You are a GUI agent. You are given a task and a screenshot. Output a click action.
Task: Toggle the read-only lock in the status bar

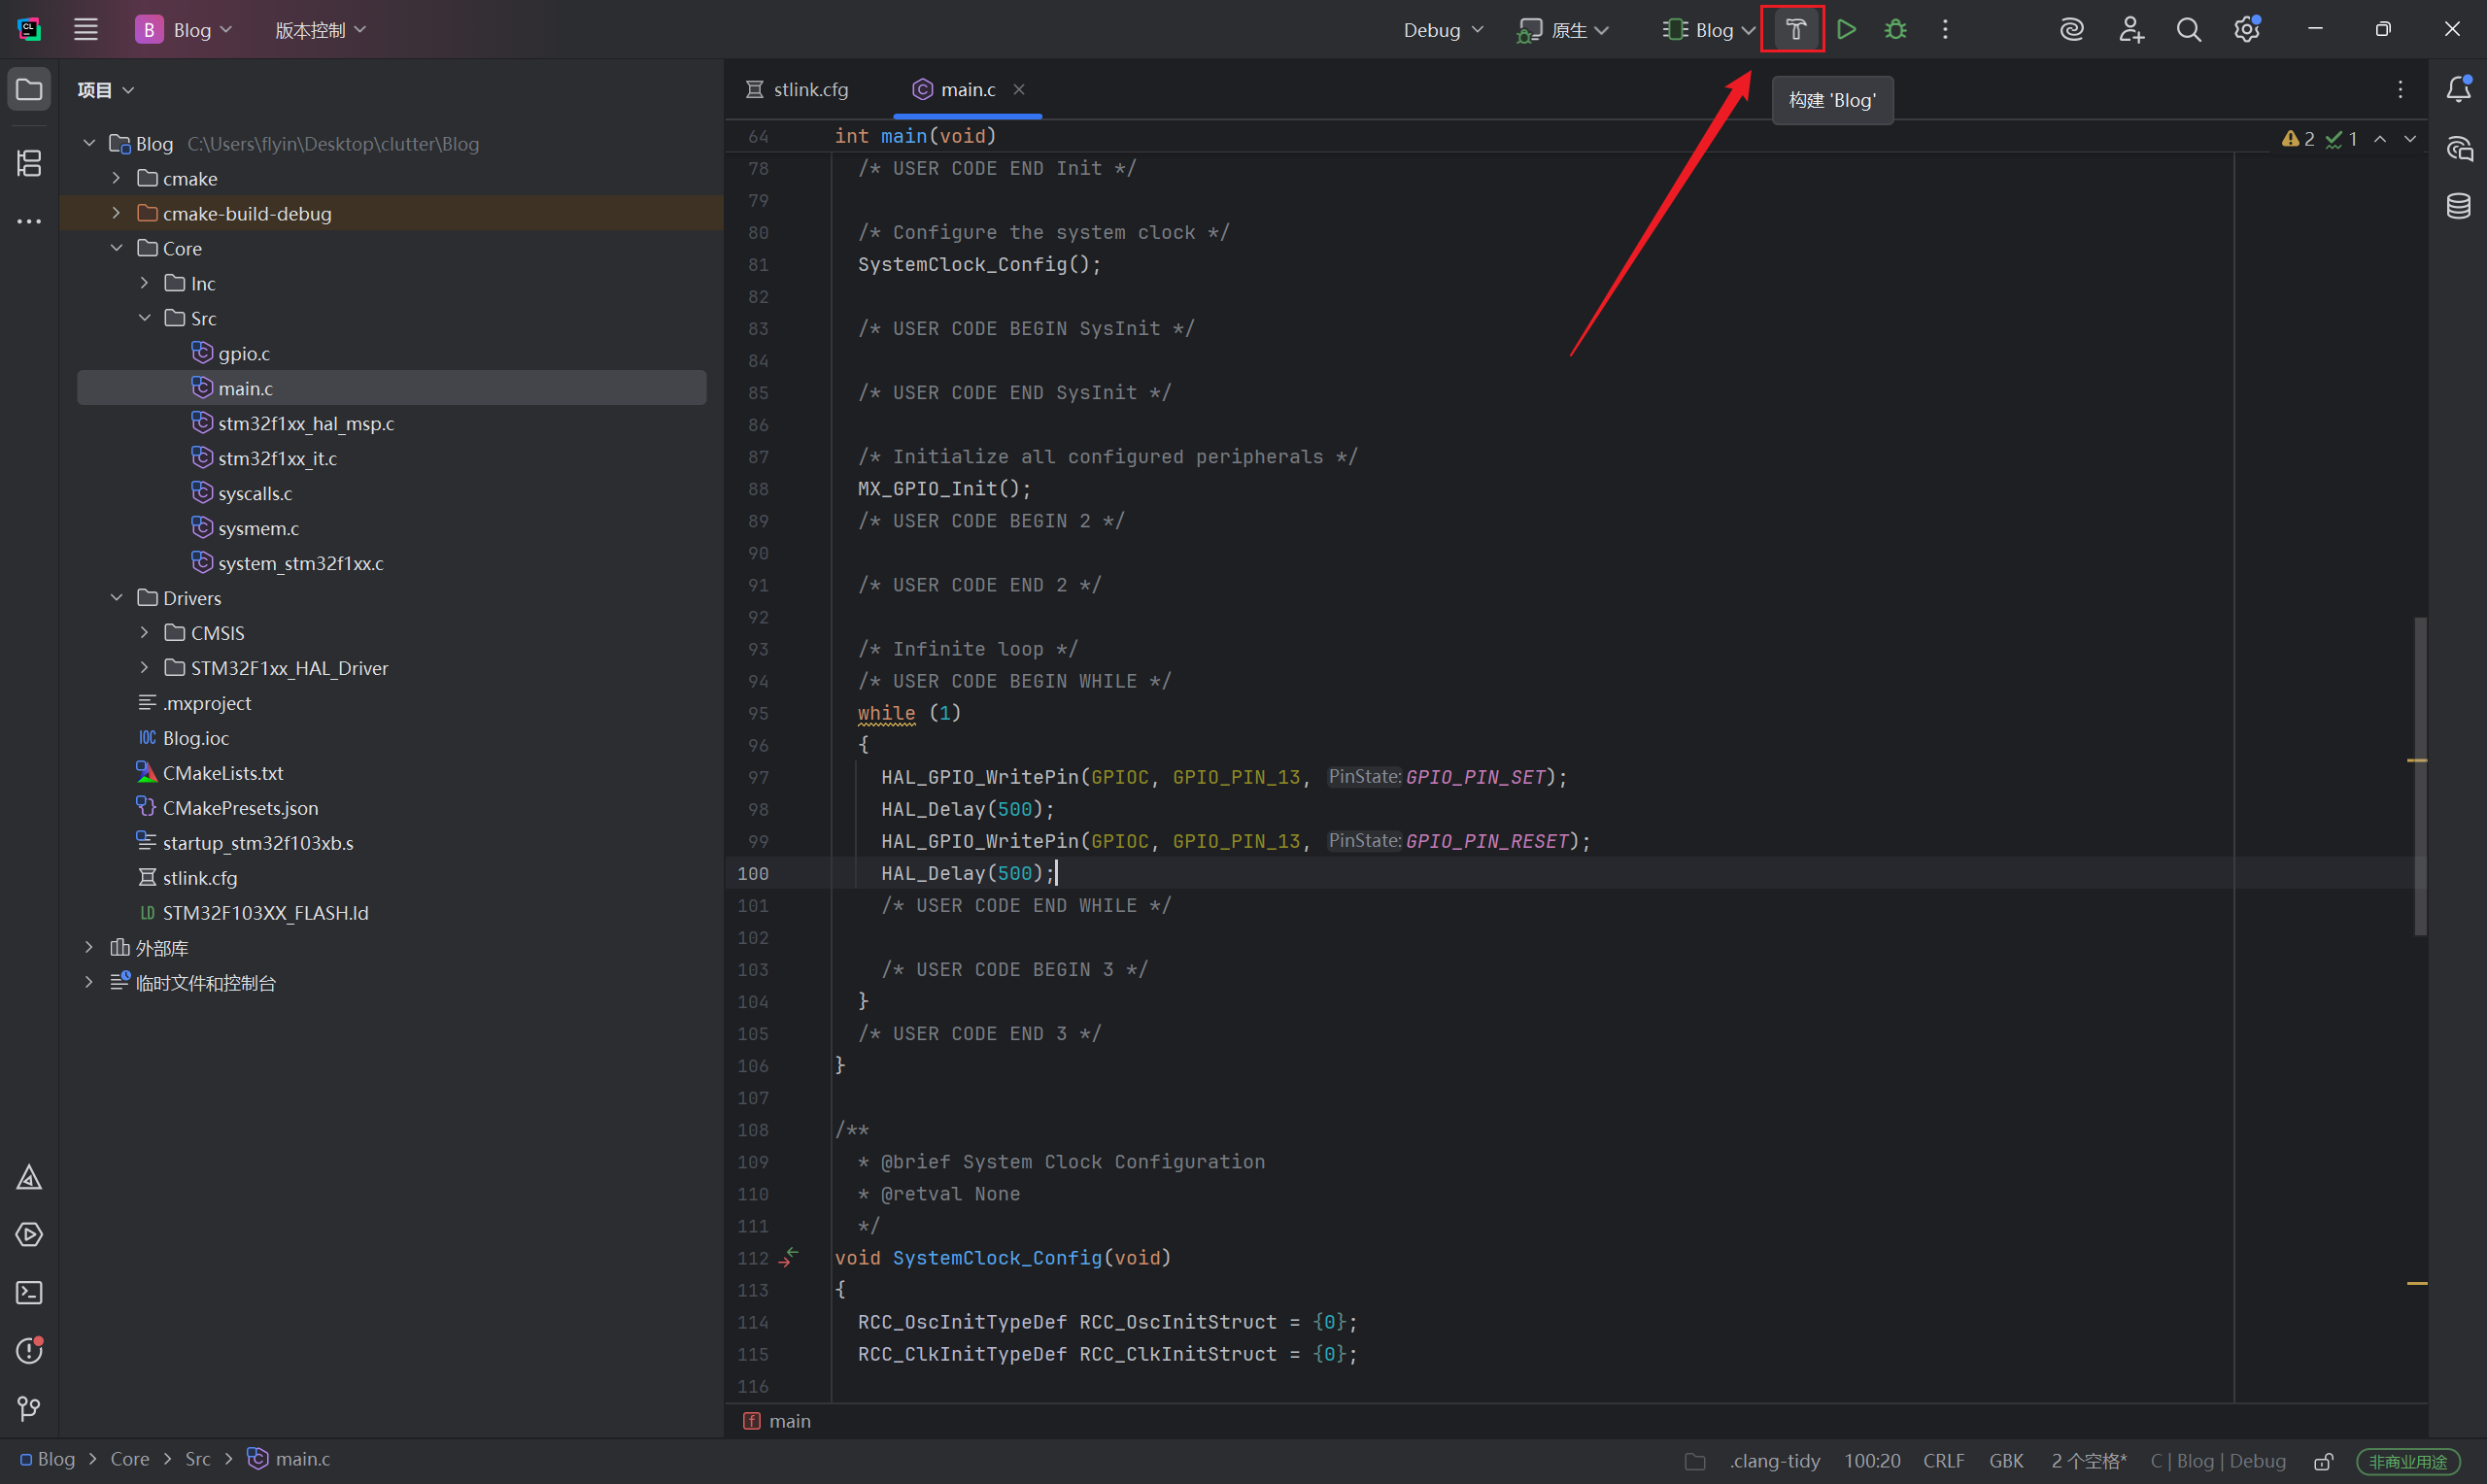pos(2324,1461)
